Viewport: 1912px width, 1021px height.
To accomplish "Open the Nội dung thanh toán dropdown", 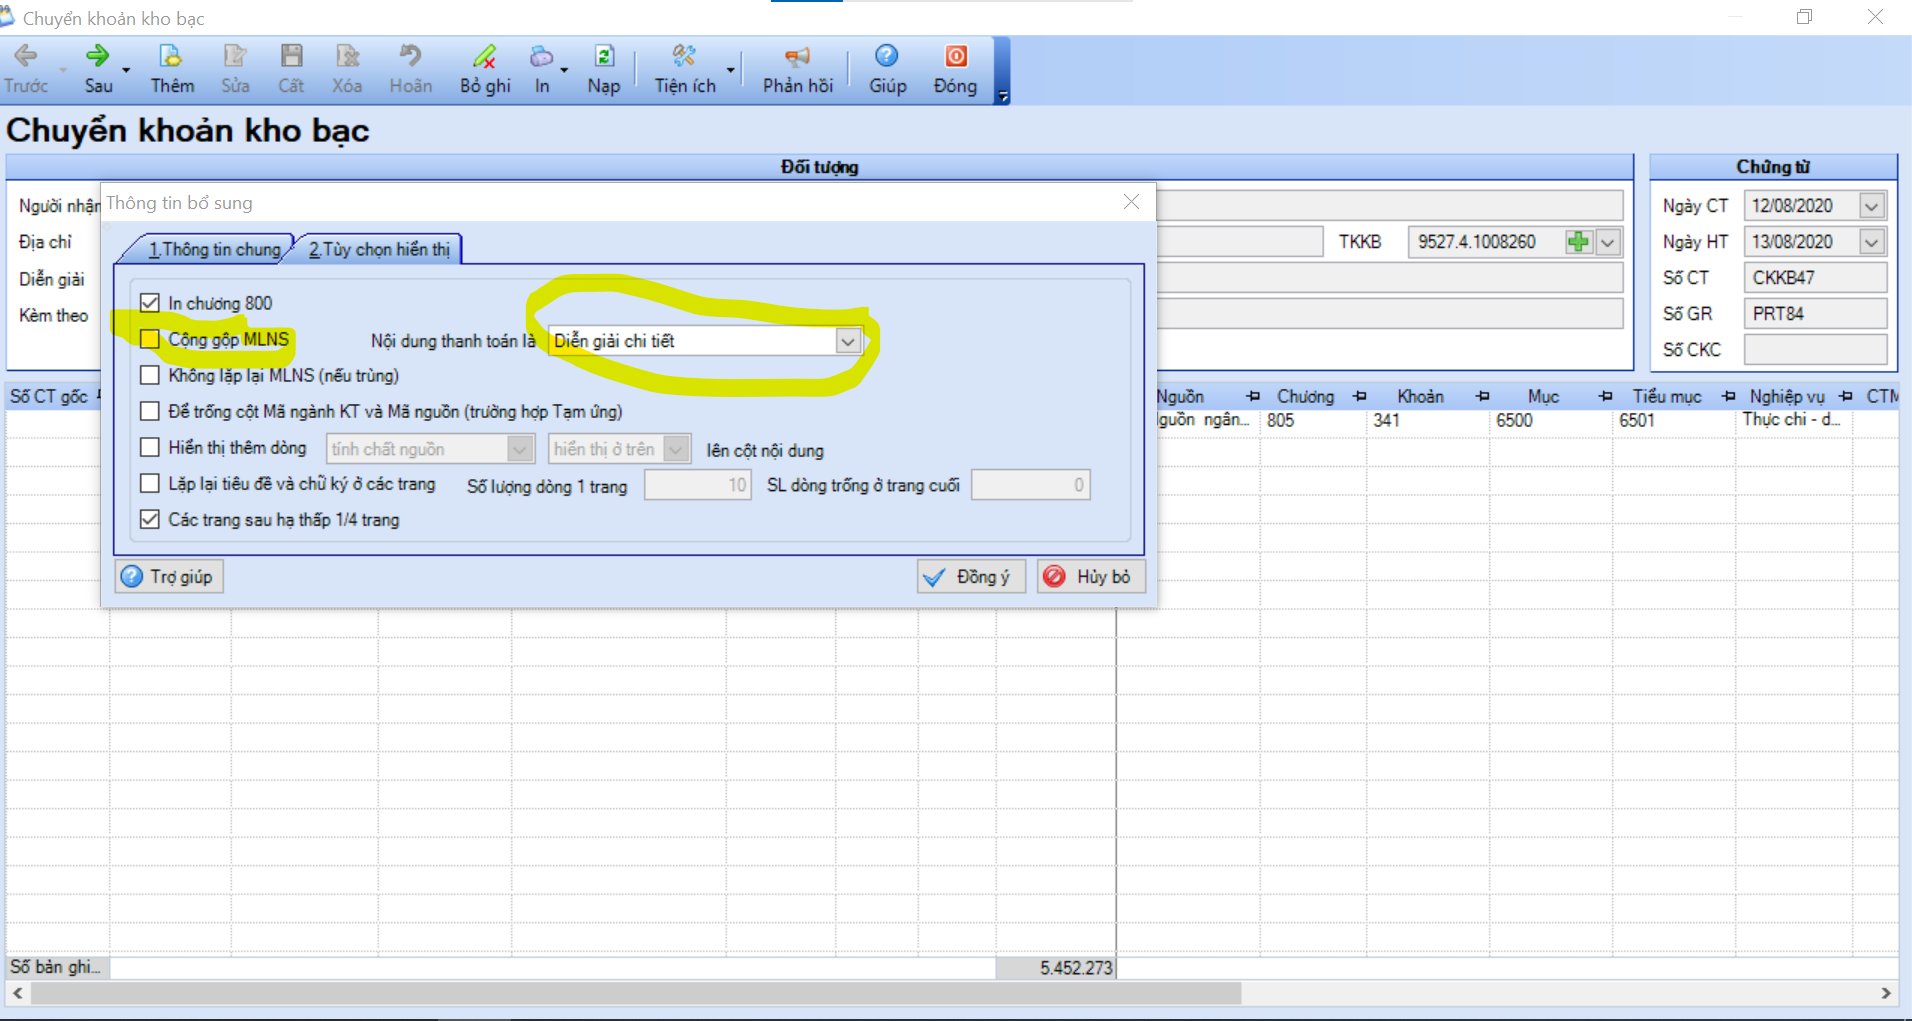I will pyautogui.click(x=848, y=341).
